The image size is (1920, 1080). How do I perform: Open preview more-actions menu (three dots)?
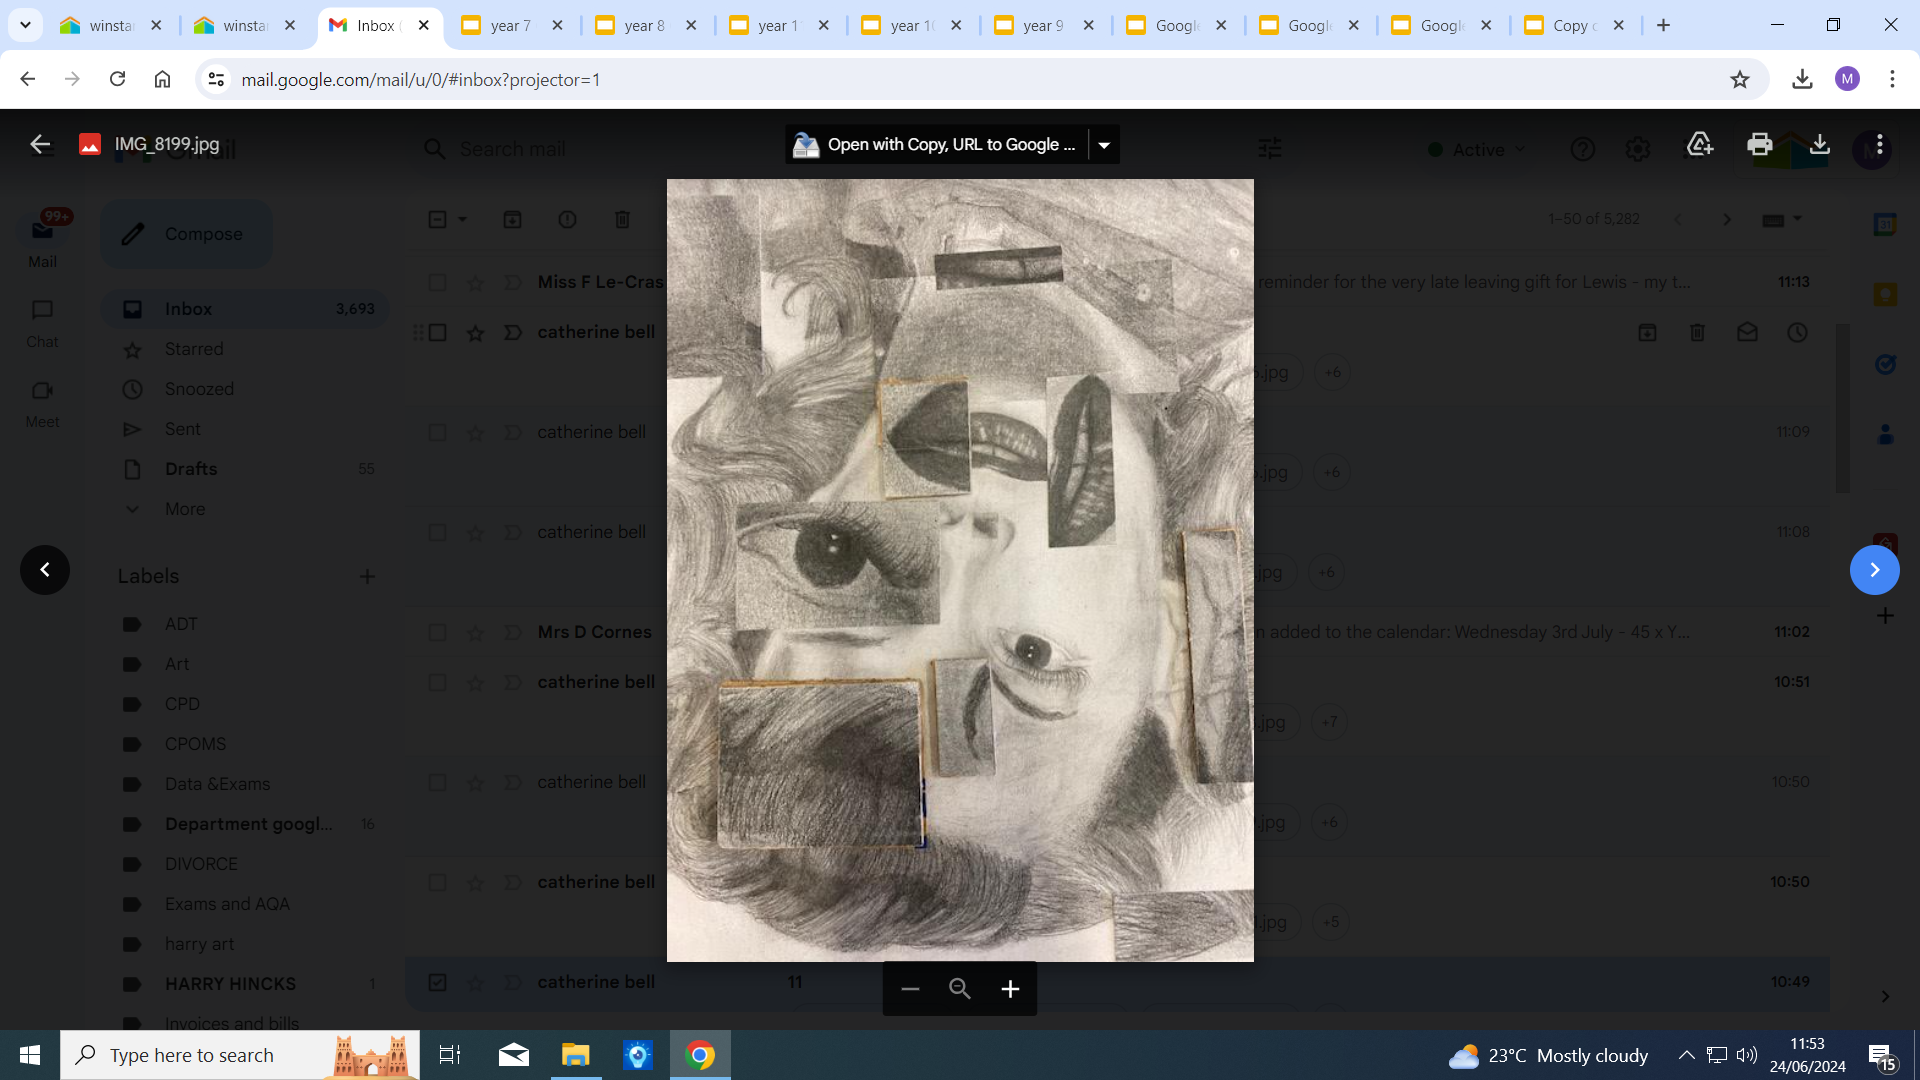pos(1880,144)
